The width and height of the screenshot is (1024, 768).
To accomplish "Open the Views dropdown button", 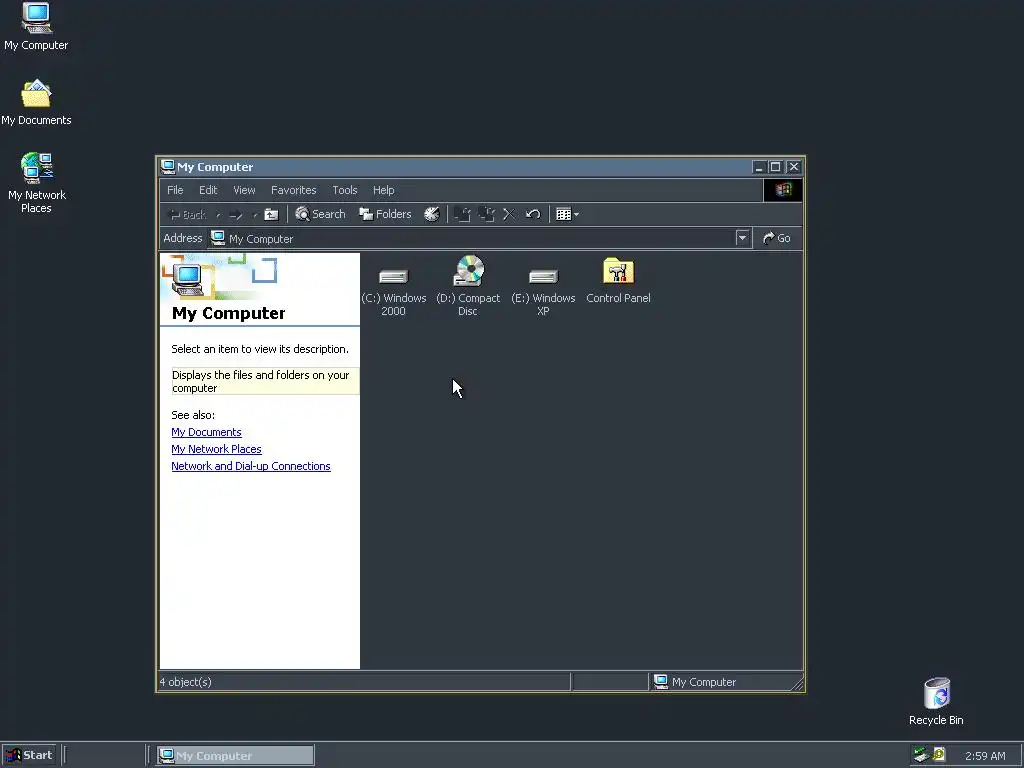I will [567, 214].
